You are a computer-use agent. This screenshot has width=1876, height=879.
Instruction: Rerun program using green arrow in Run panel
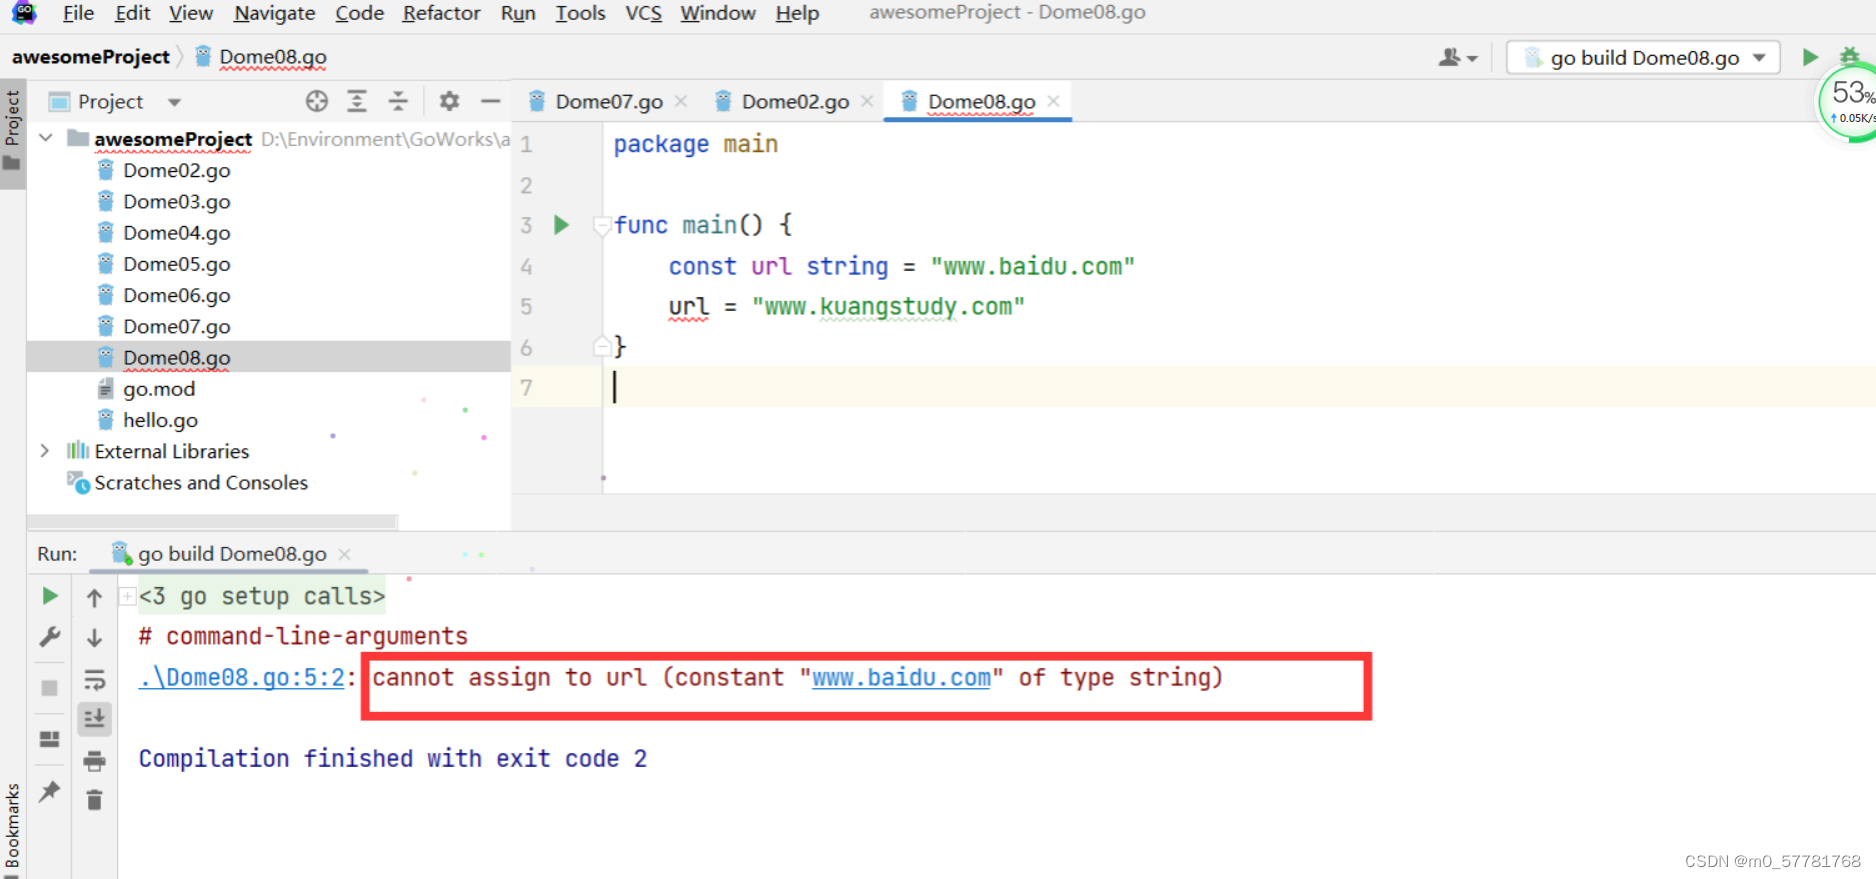(x=49, y=597)
